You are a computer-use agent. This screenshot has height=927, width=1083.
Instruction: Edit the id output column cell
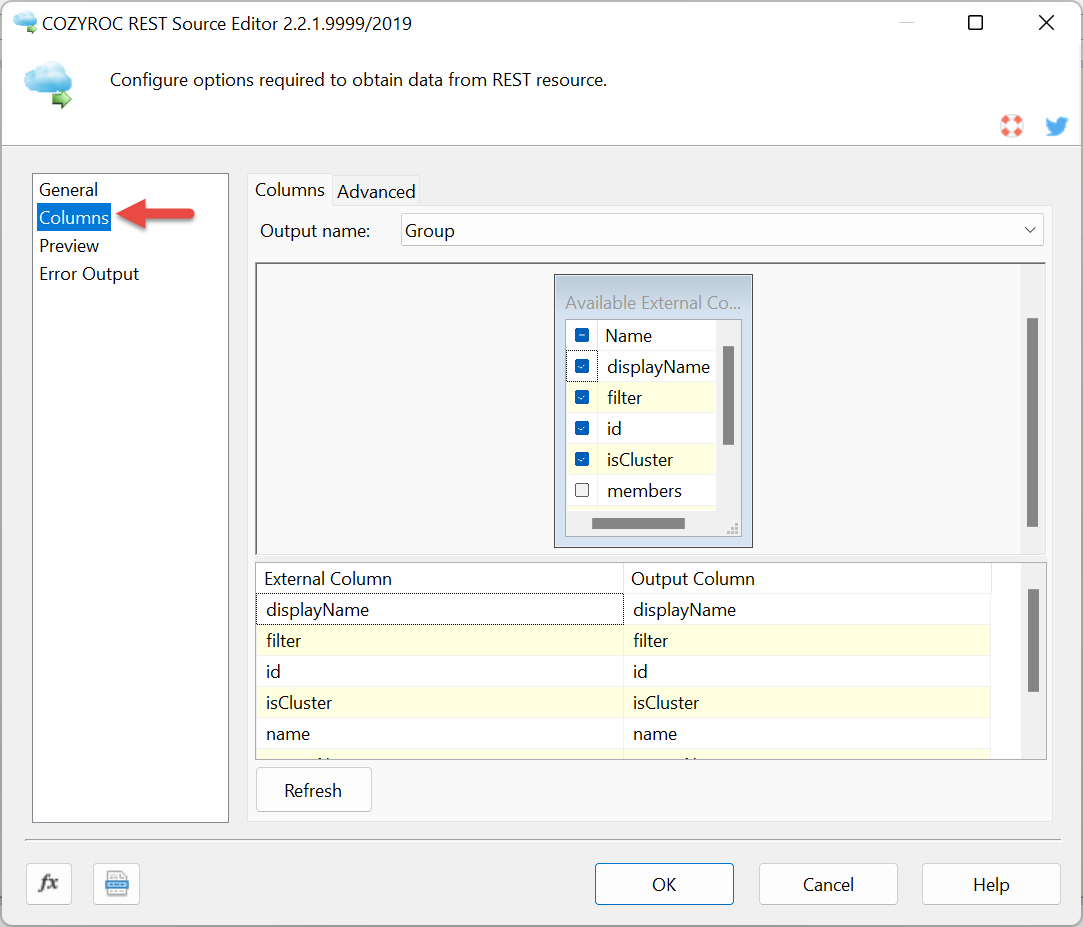coord(807,671)
